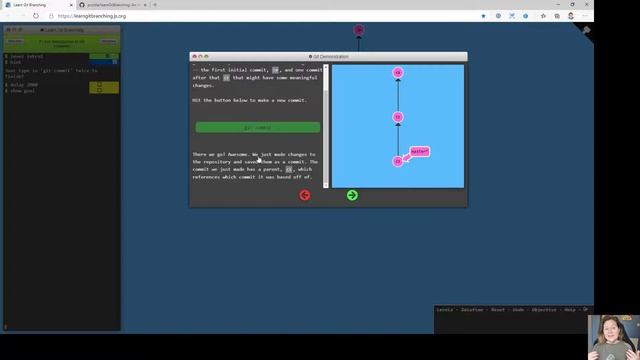
Task: Click the right button in green terminal header
Action: point(109,41)
